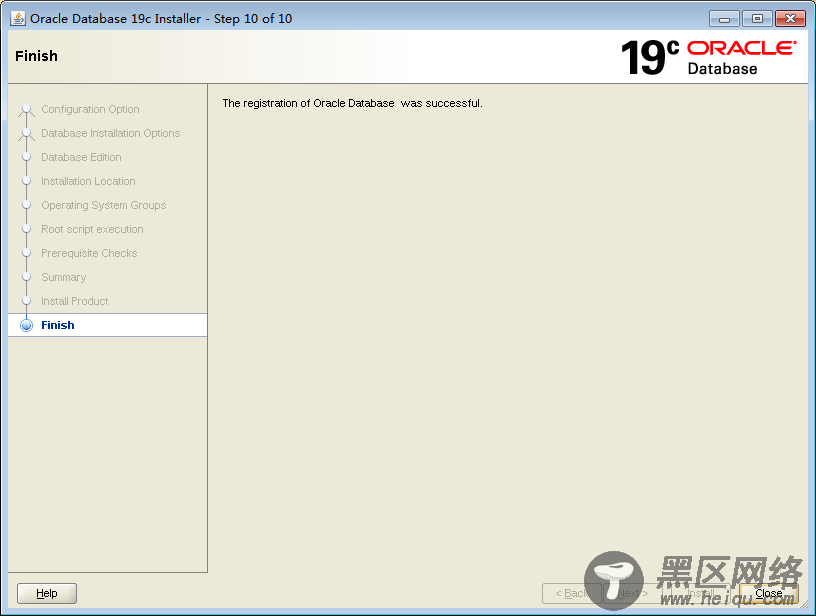Viewport: 816px width, 616px height.
Task: Click the blue Finish step bullet icon
Action: click(27, 326)
